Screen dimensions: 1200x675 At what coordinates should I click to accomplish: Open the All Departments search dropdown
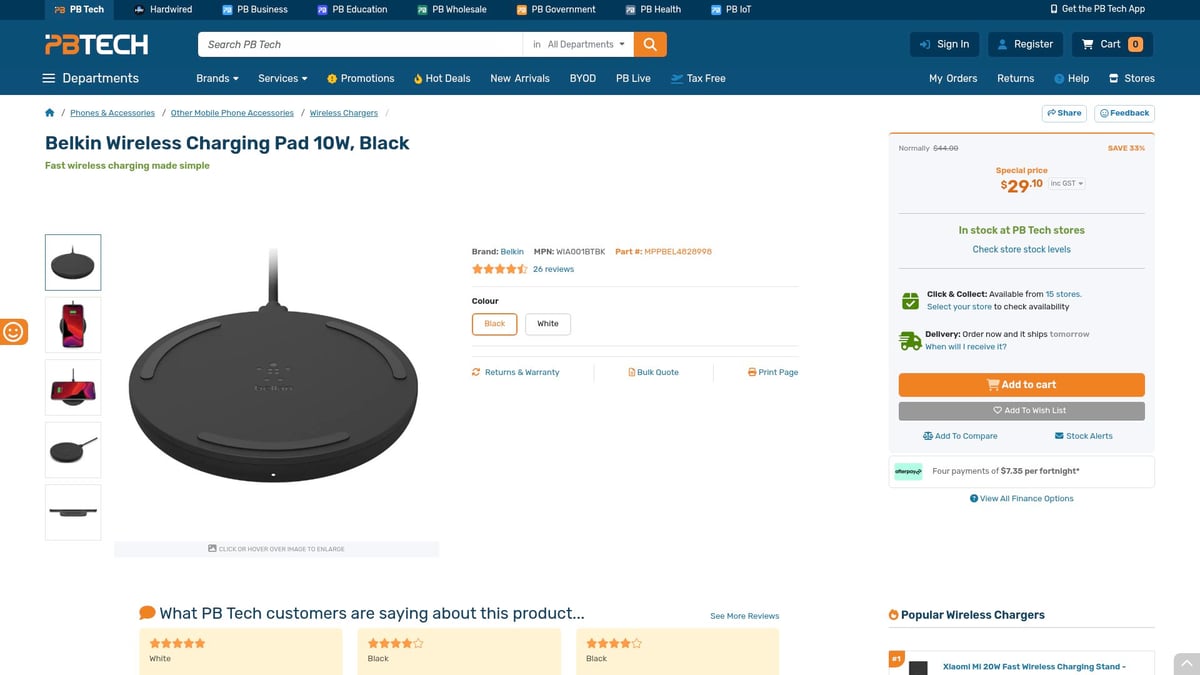coord(580,44)
